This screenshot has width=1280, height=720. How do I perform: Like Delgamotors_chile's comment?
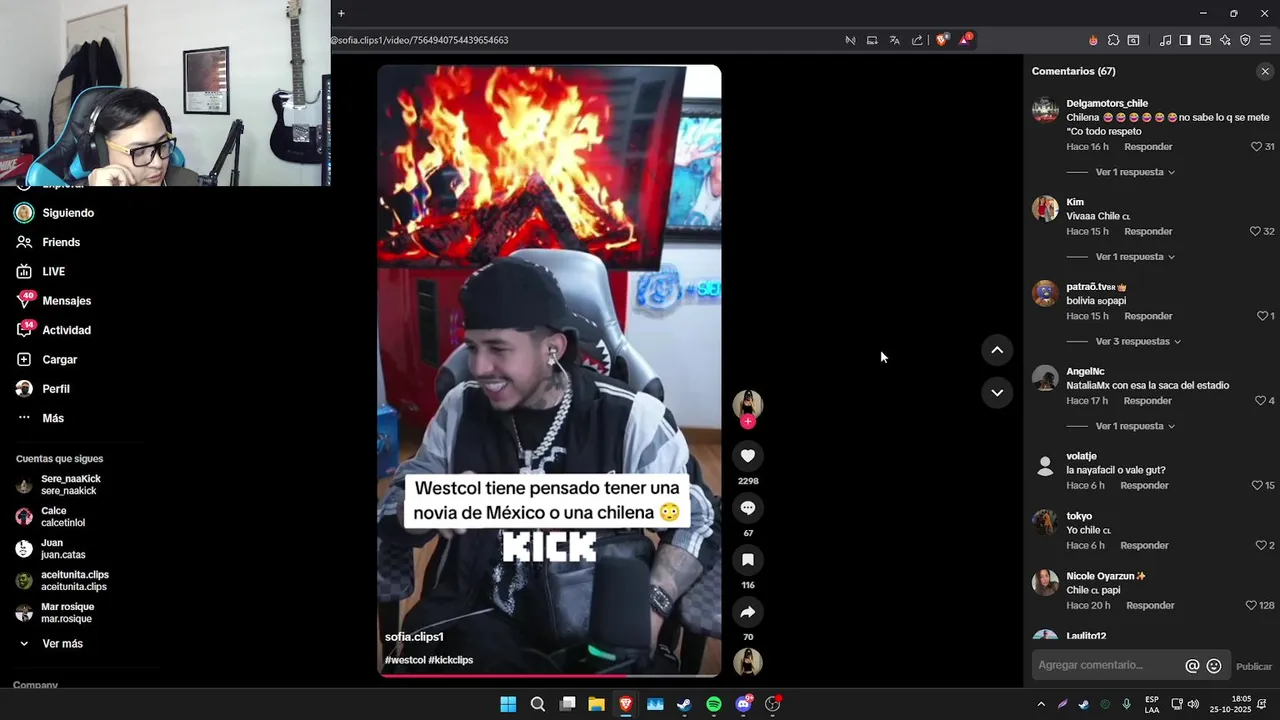tap(1257, 147)
